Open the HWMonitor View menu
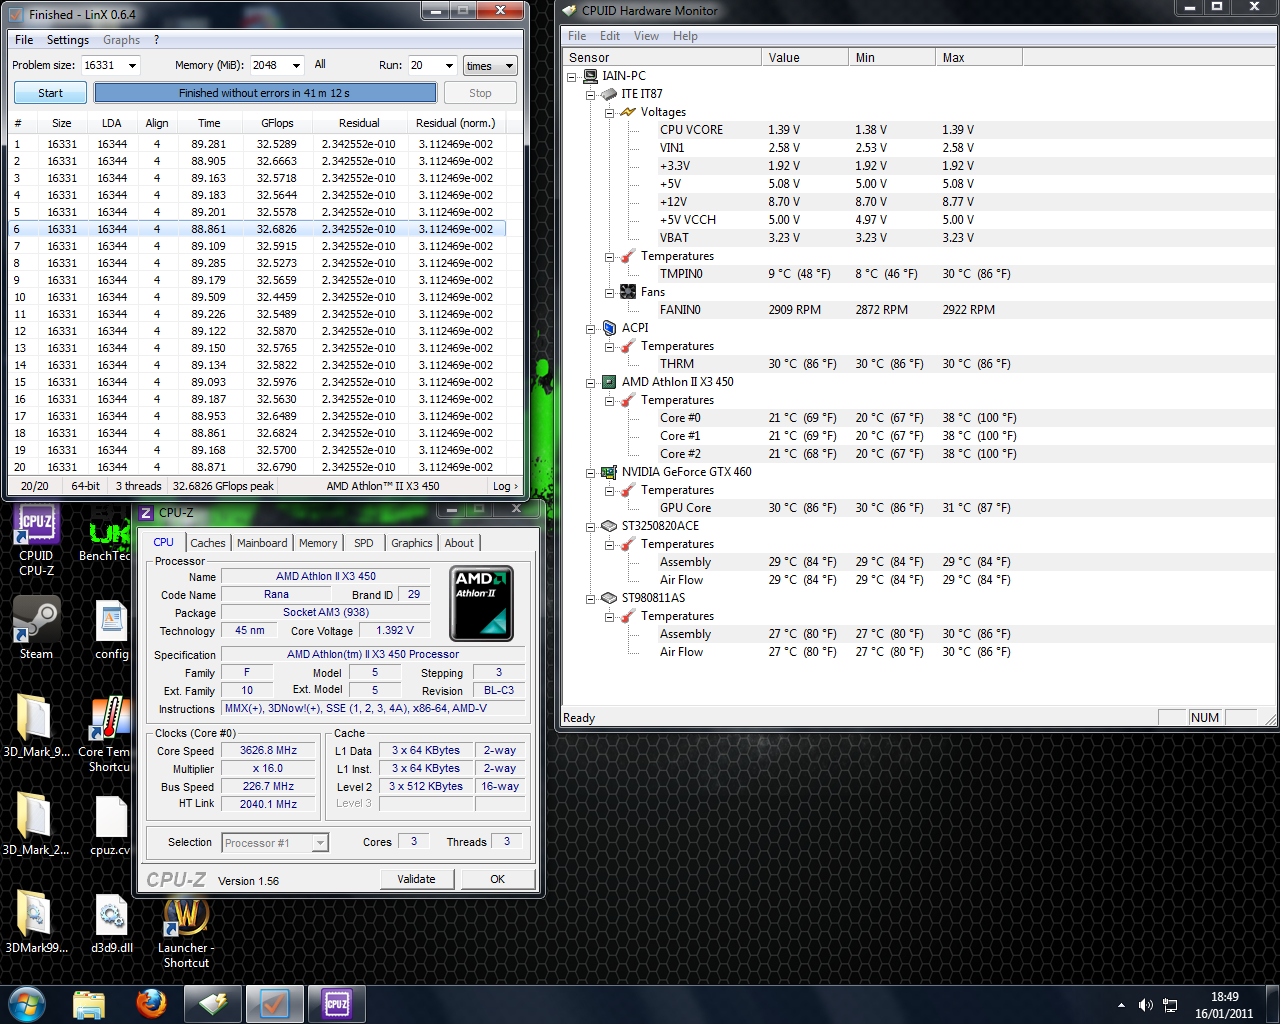Image resolution: width=1280 pixels, height=1024 pixels. click(x=646, y=36)
